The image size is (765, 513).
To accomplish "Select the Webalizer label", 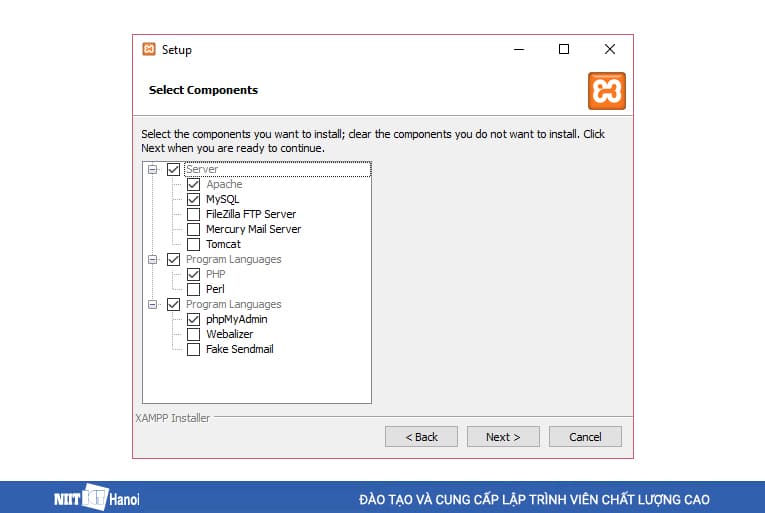I will click(229, 334).
